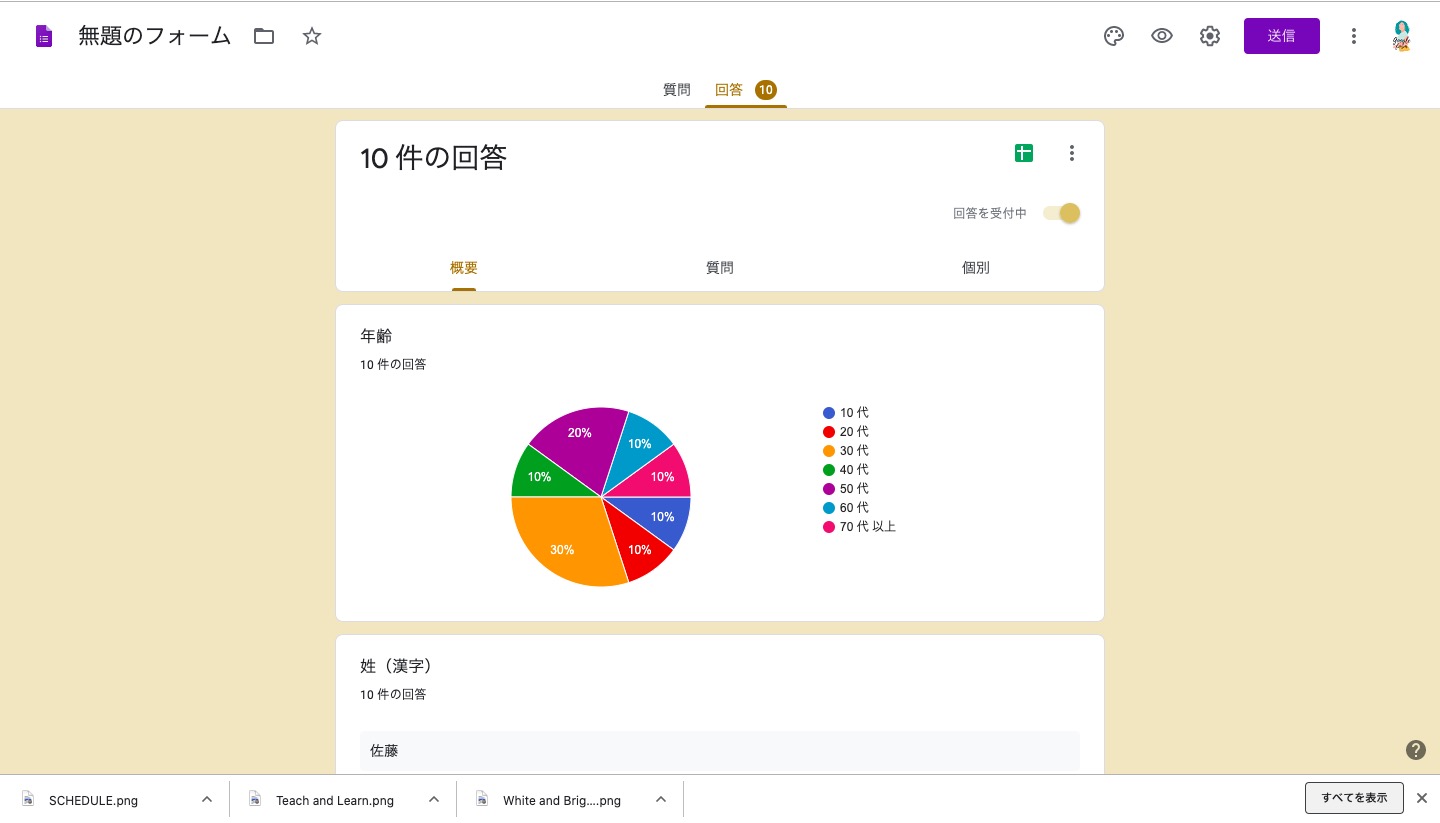Click the すべてを表示 show all button
Image resolution: width=1440 pixels, height=823 pixels.
pos(1354,798)
